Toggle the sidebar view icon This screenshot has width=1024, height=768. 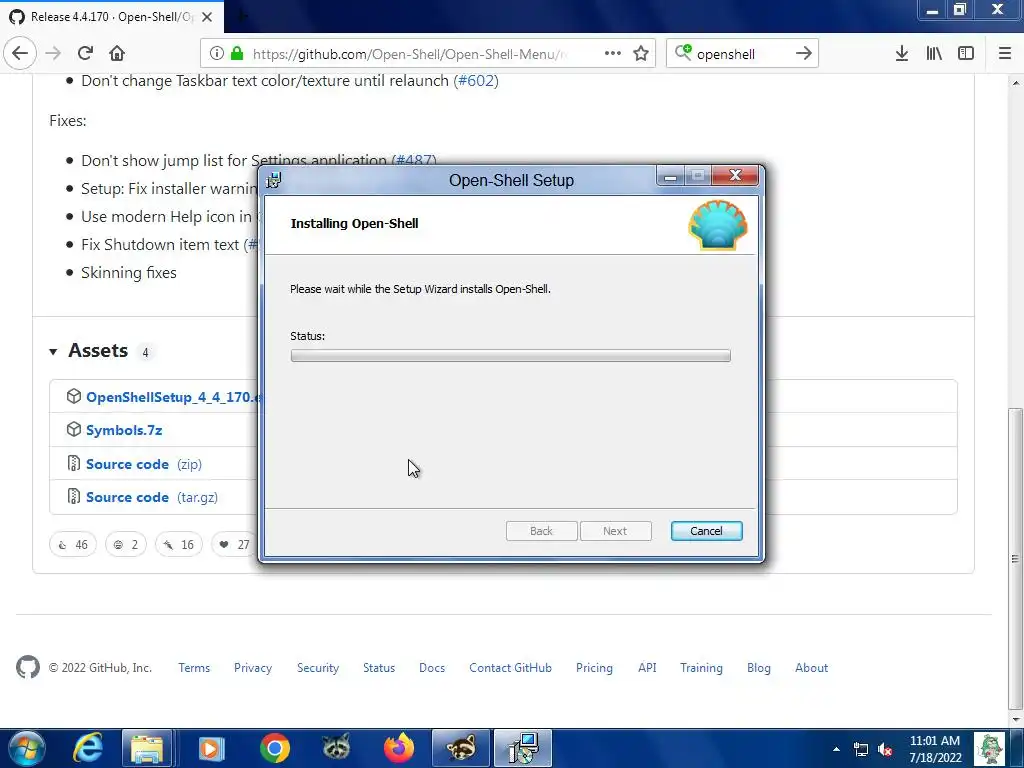[x=966, y=54]
